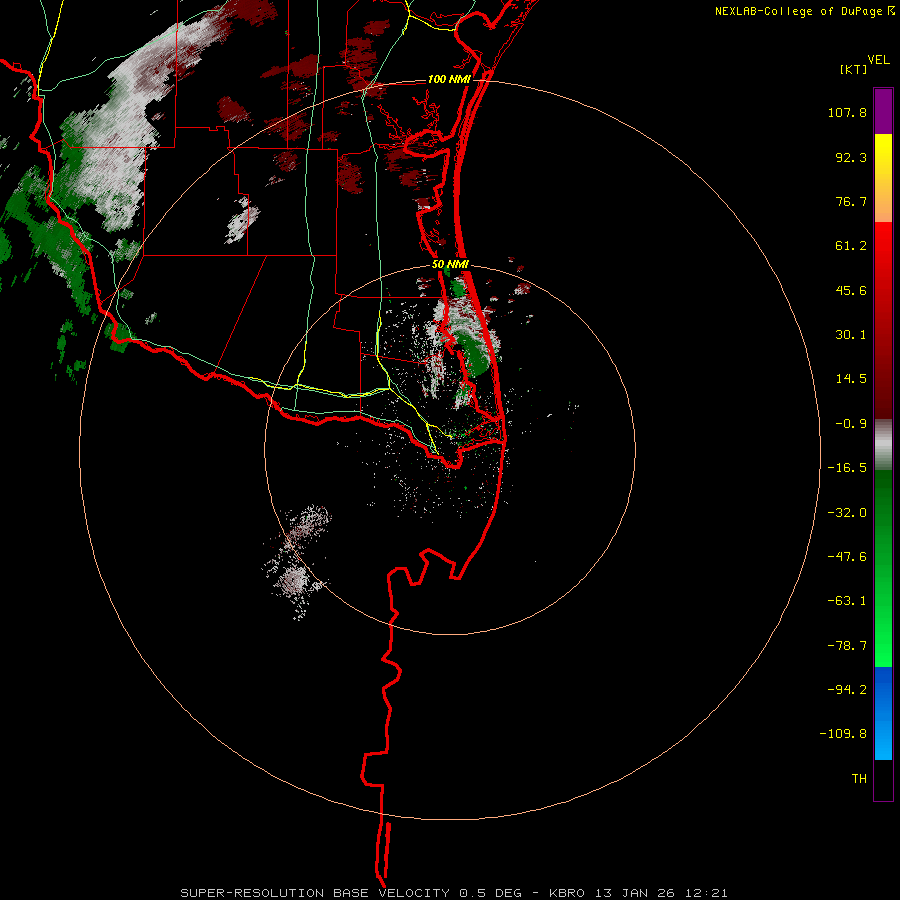Click the Super-Resolution Base Velocity caption text

point(453,893)
